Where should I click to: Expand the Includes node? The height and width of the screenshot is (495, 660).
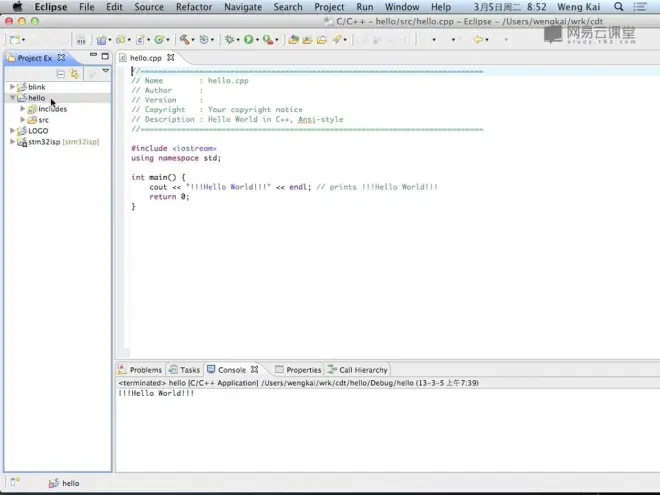23,109
